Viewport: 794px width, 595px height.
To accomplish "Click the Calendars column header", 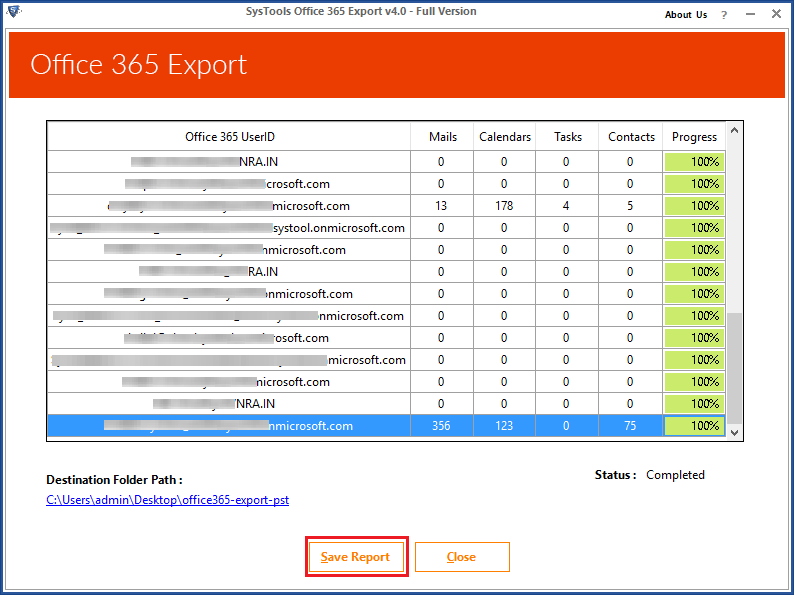I will pyautogui.click(x=504, y=137).
